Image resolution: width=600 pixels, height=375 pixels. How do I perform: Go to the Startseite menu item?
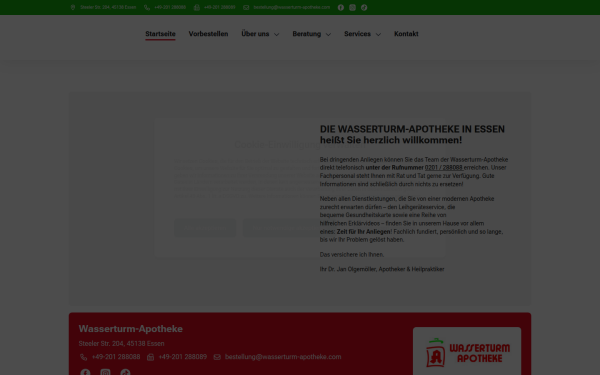pos(160,34)
